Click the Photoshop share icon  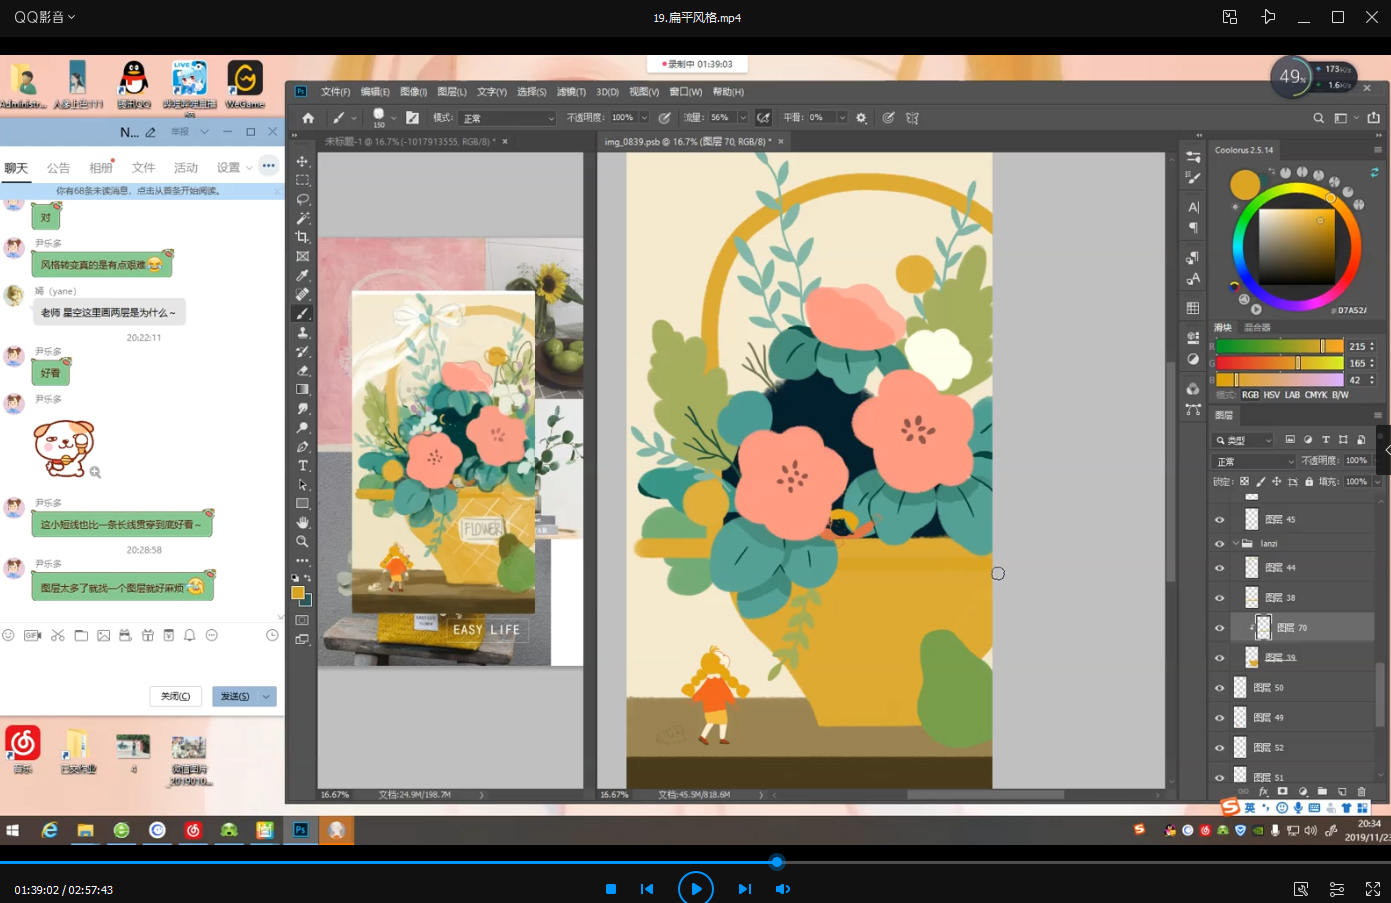pyautogui.click(x=1374, y=117)
